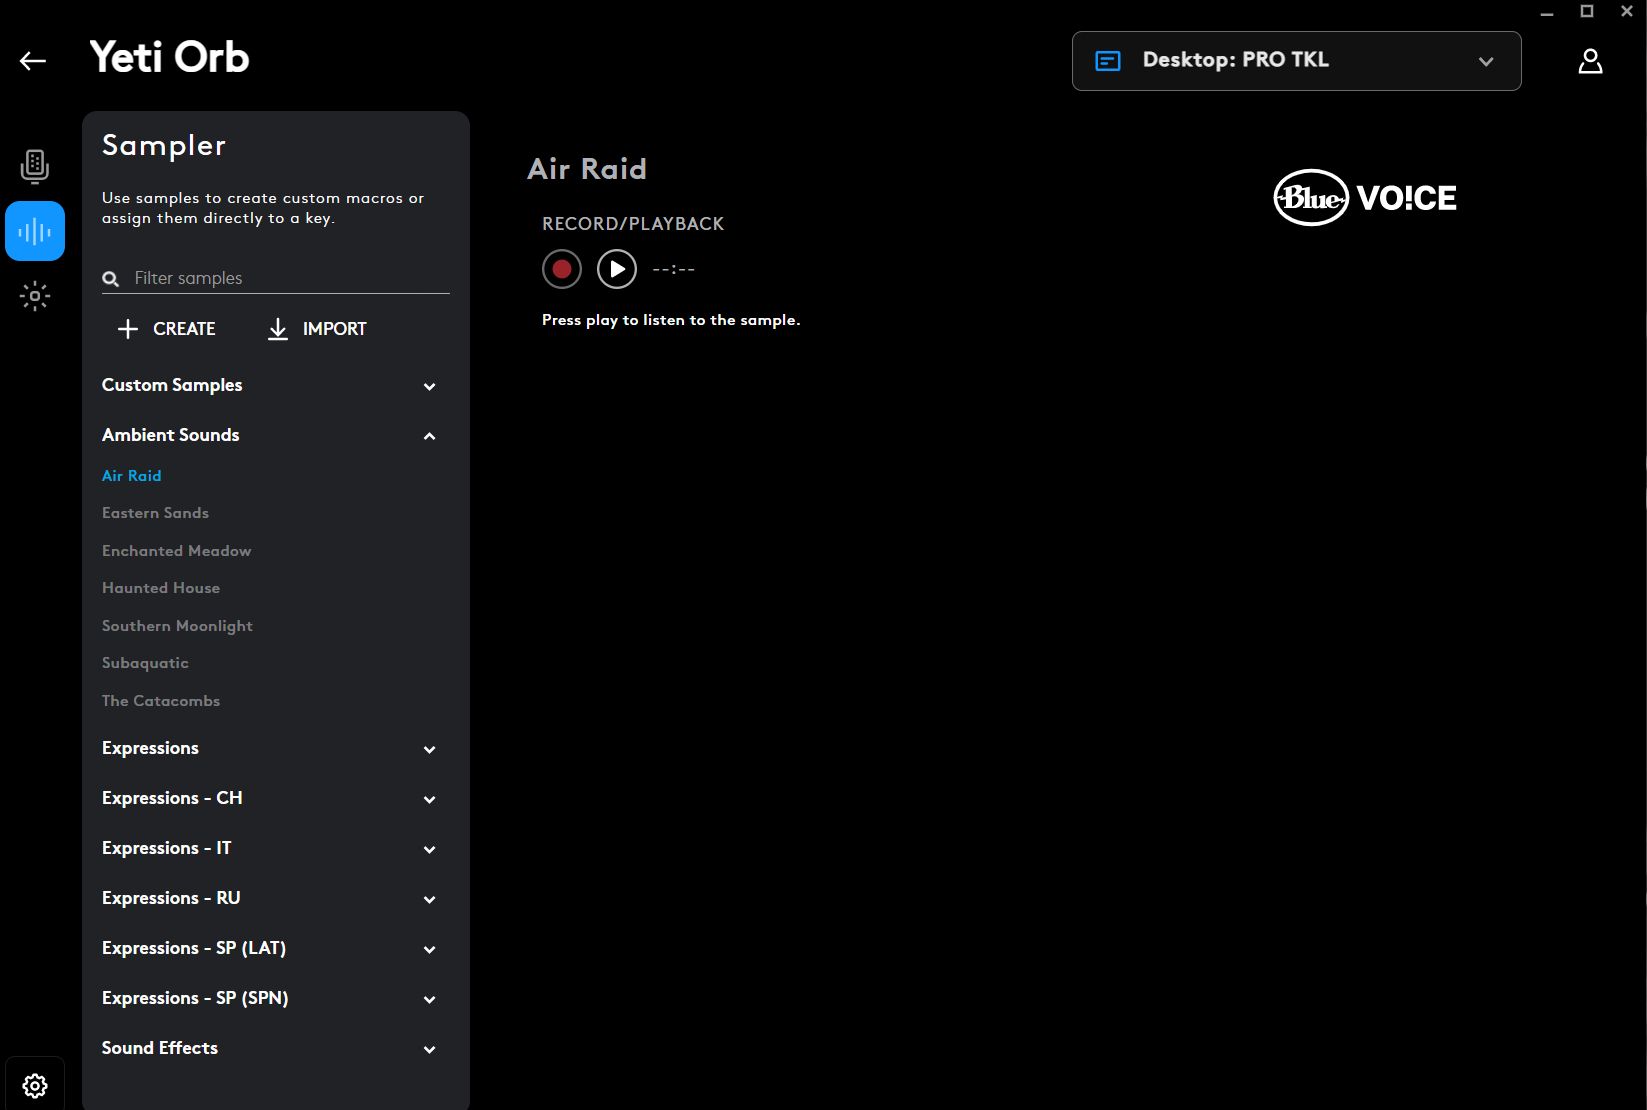Open the lighting sidebar icon
Screen dimensions: 1647x1110
pyautogui.click(x=35, y=296)
